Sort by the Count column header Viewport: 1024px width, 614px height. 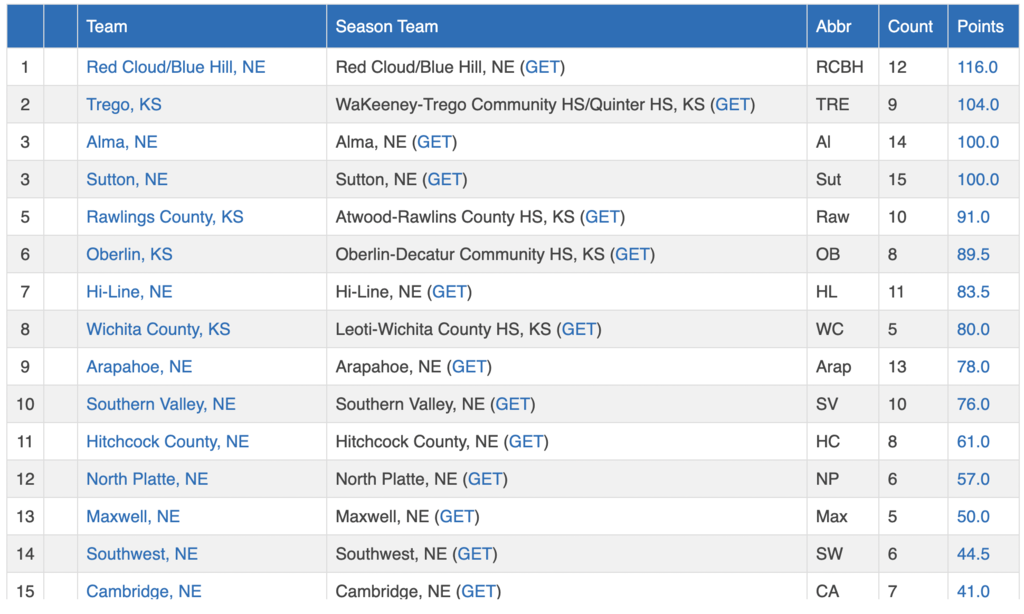pyautogui.click(x=910, y=27)
